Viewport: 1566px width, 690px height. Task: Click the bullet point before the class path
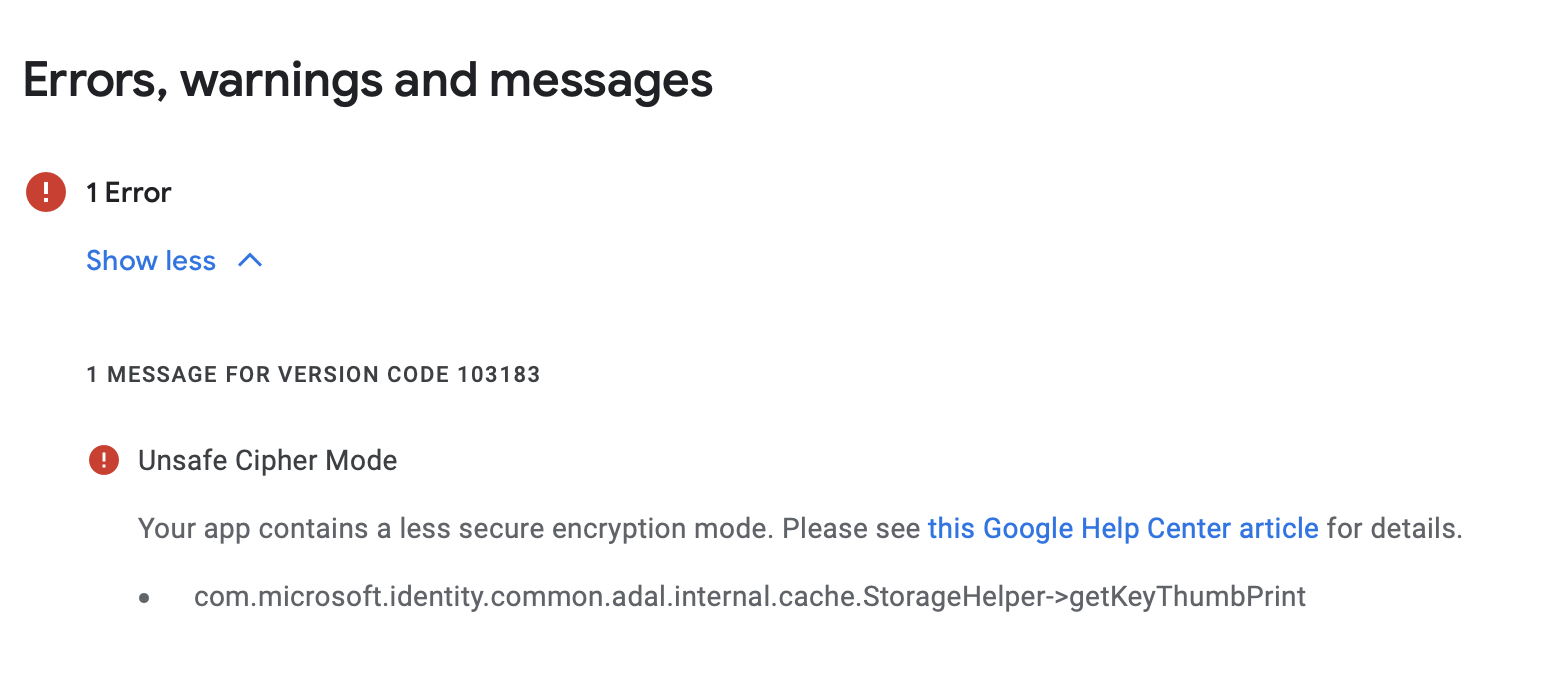coord(143,596)
